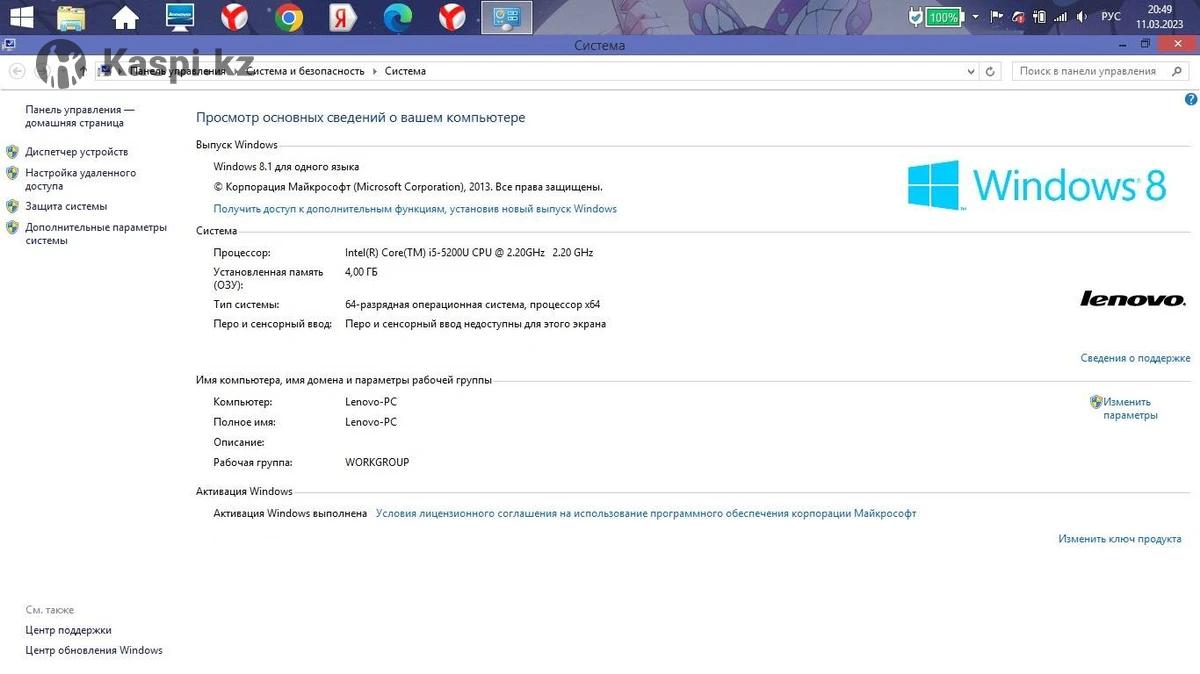Open the blue Help question icon
1200x674 pixels.
point(1191,99)
